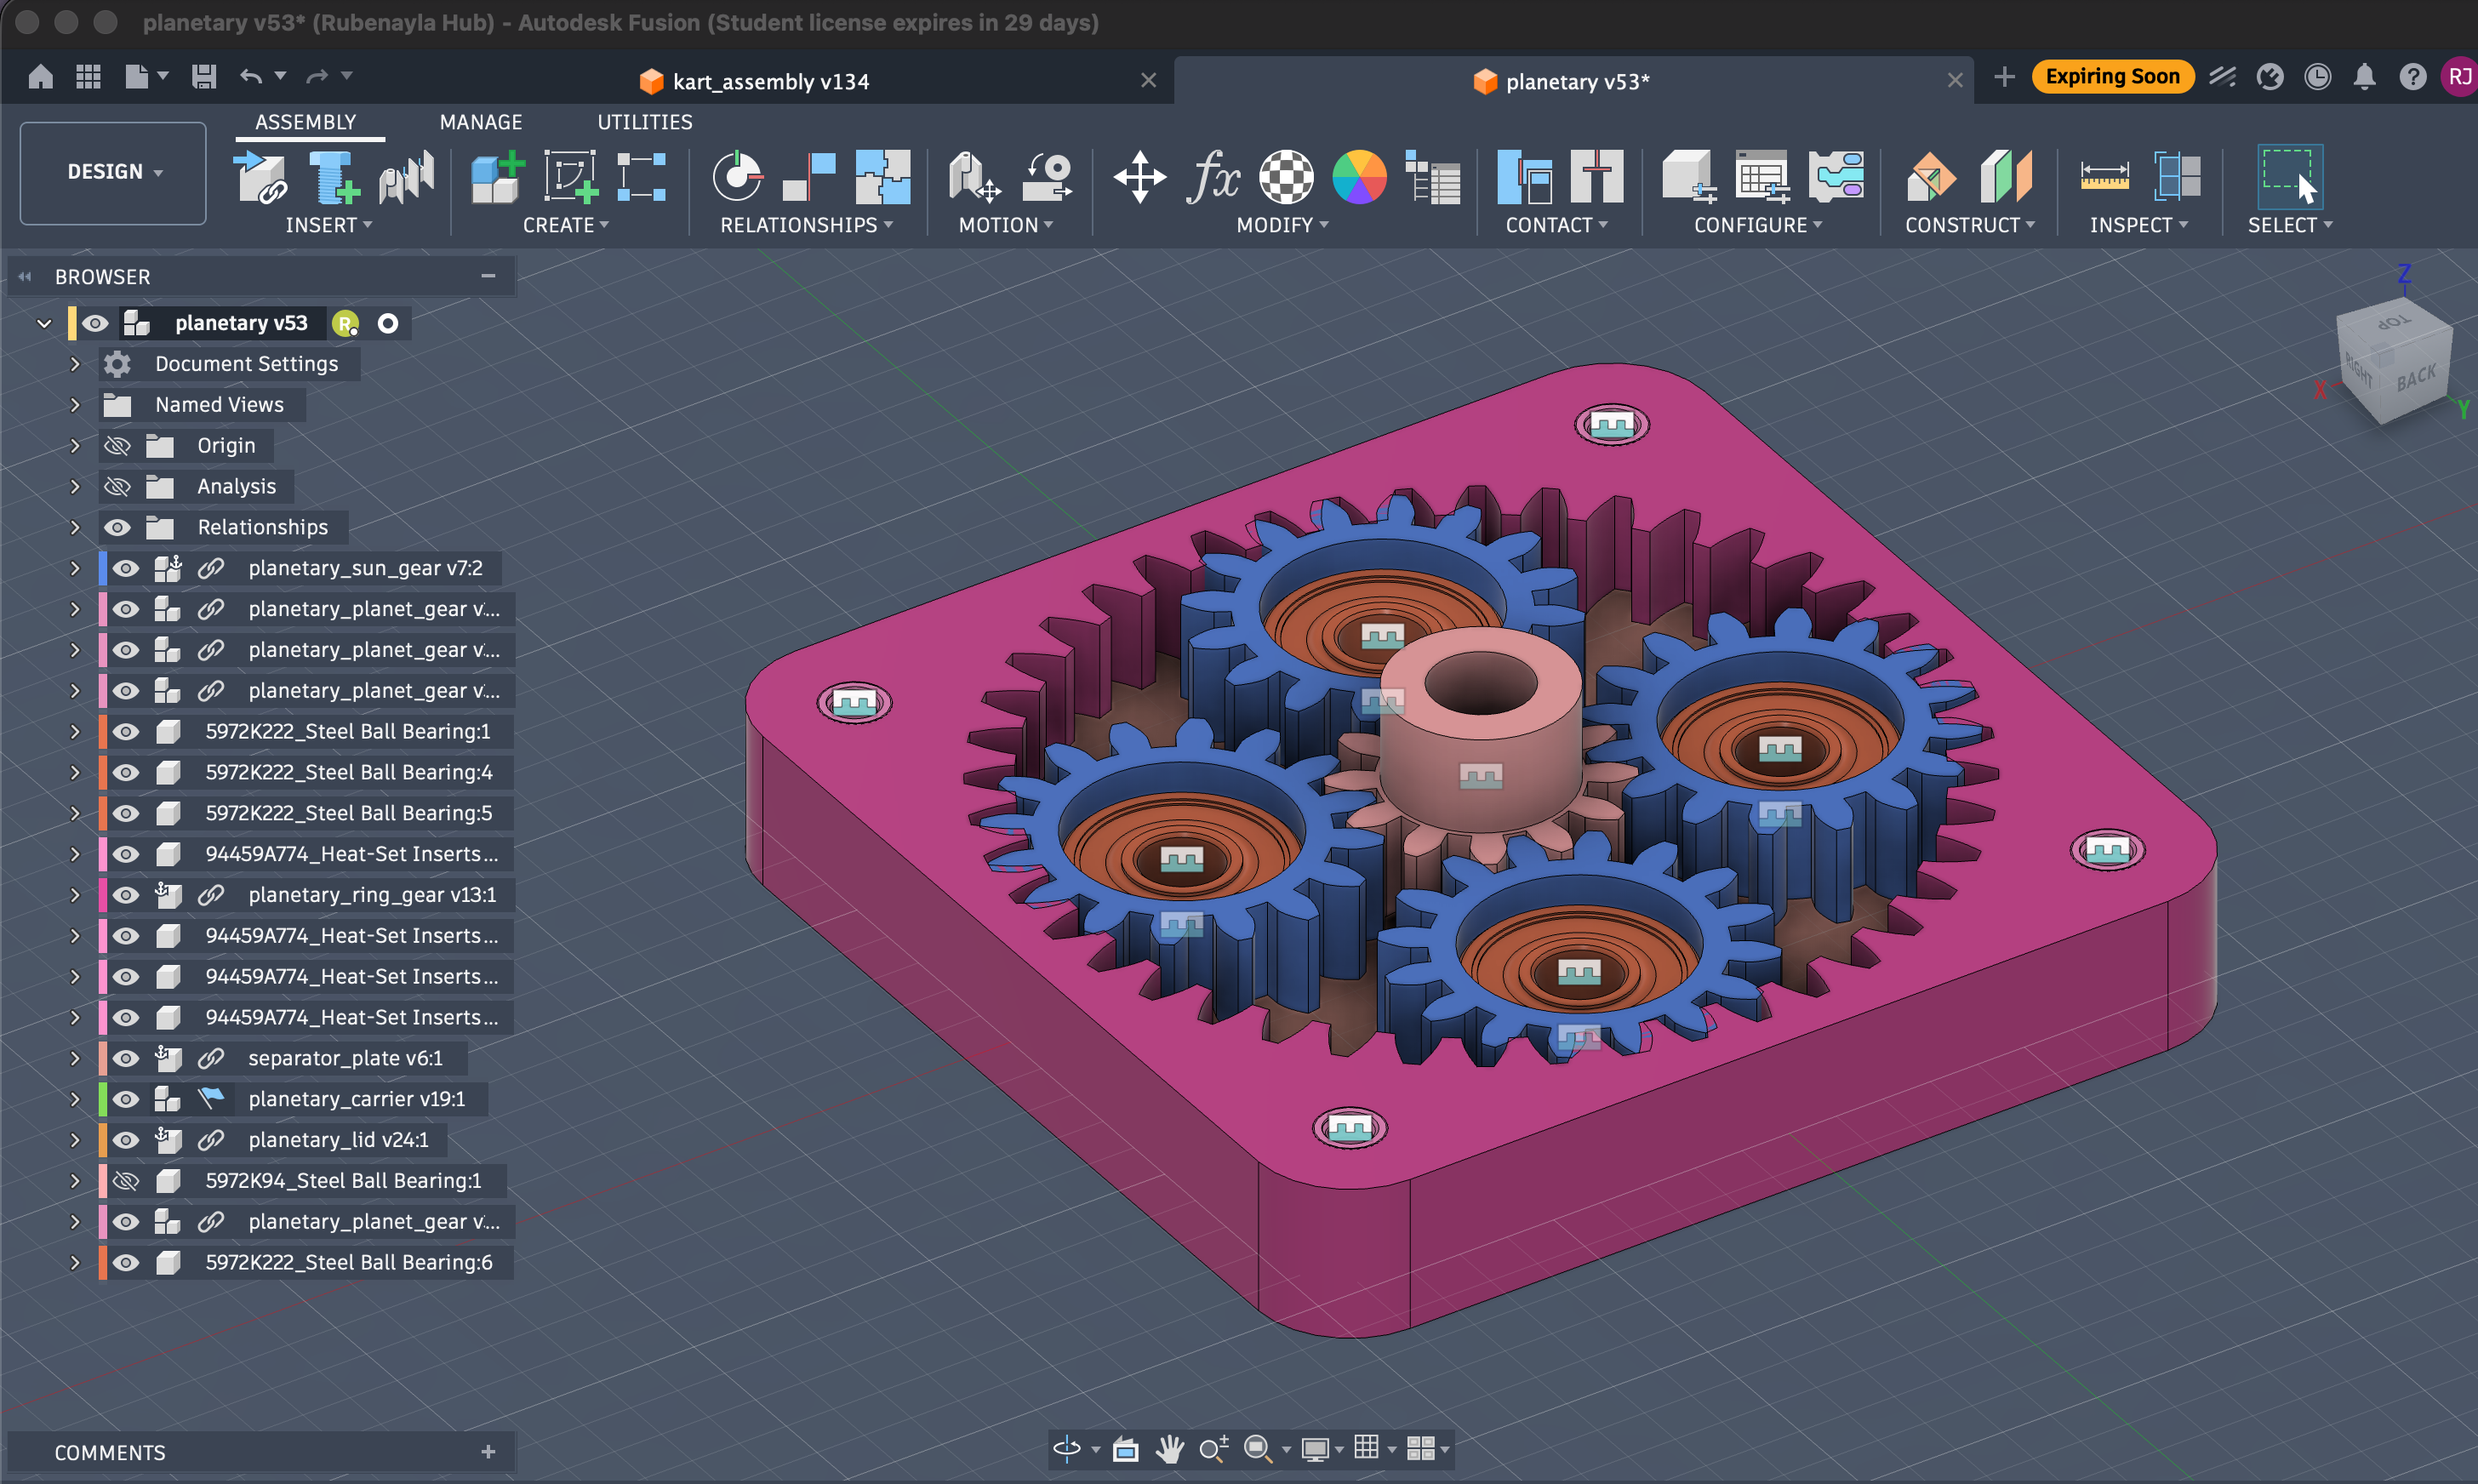Open the MODIFY dropdown menu

(1282, 225)
